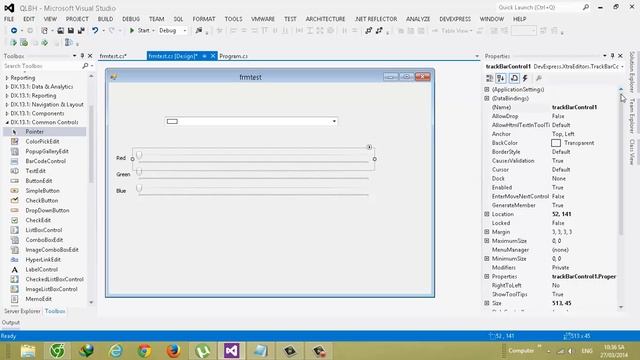The height and width of the screenshot is (360, 640).
Task: Open the BUILD menu
Action: [x=105, y=19]
